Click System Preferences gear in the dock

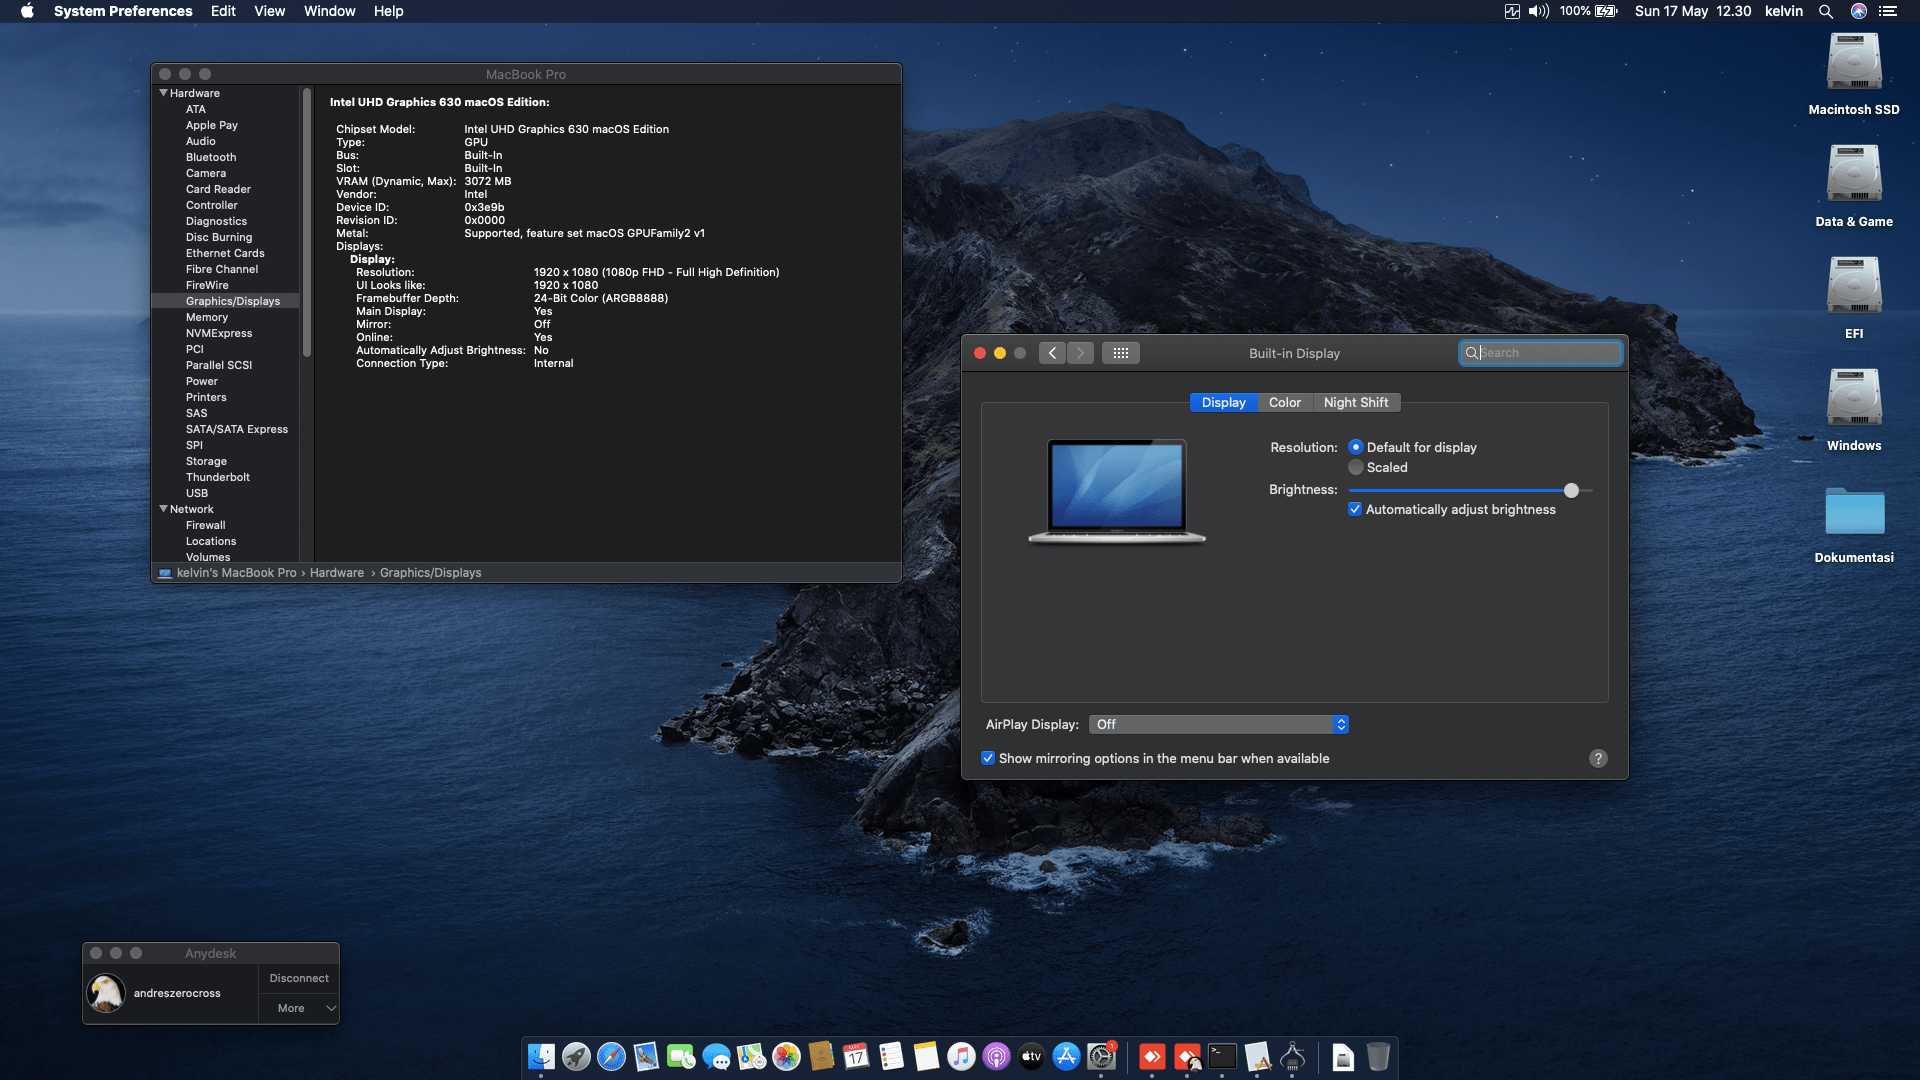click(x=1101, y=1057)
